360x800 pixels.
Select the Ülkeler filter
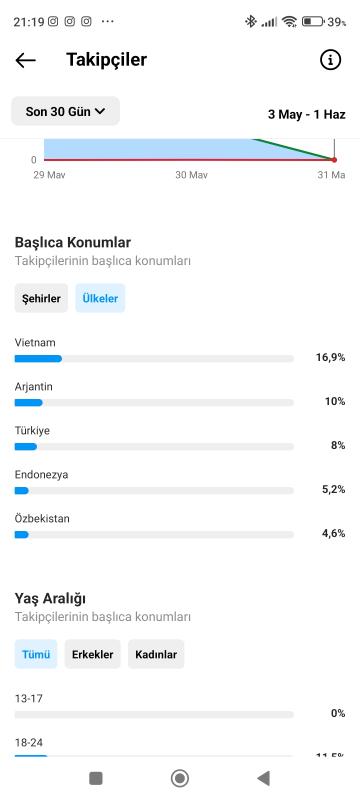(x=100, y=298)
